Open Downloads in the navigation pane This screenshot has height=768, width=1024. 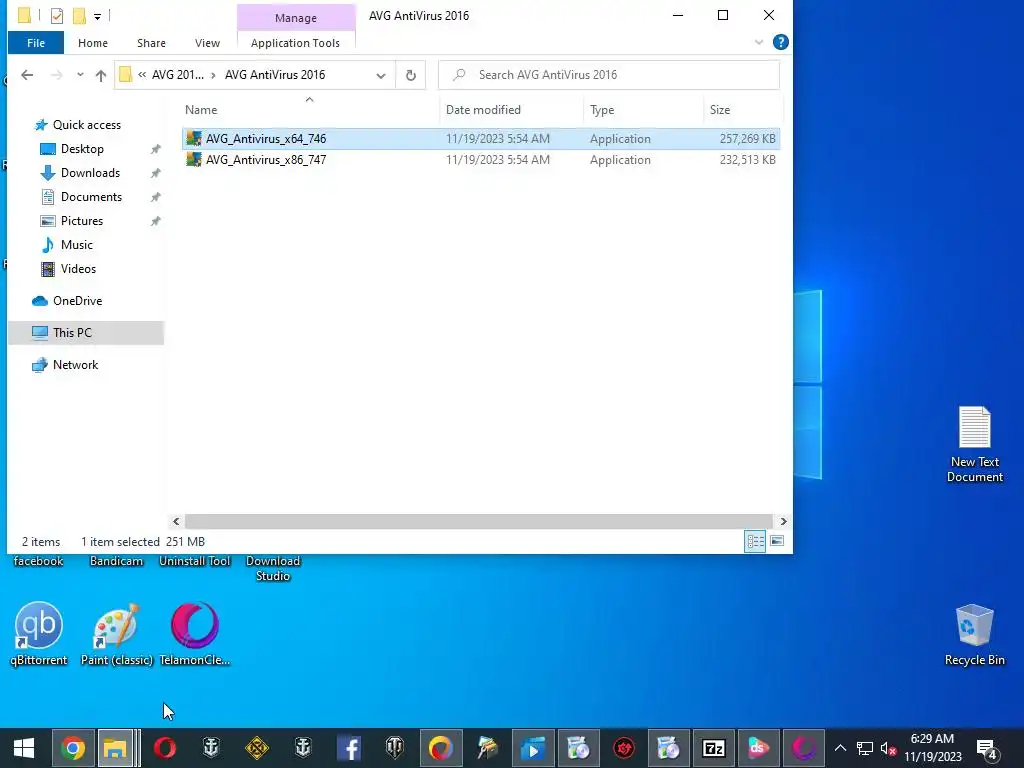pos(90,173)
